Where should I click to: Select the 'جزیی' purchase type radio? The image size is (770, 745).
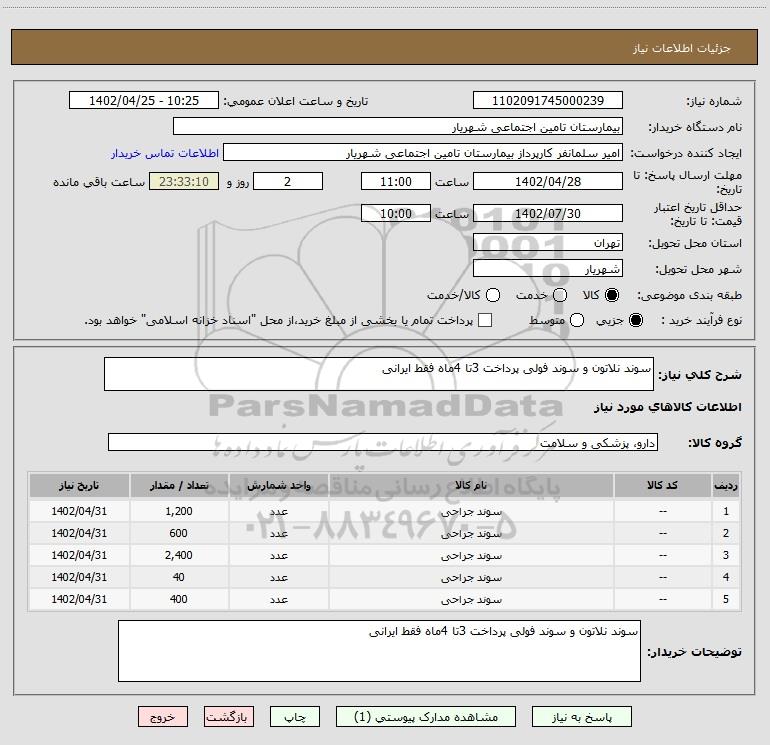tap(635, 320)
